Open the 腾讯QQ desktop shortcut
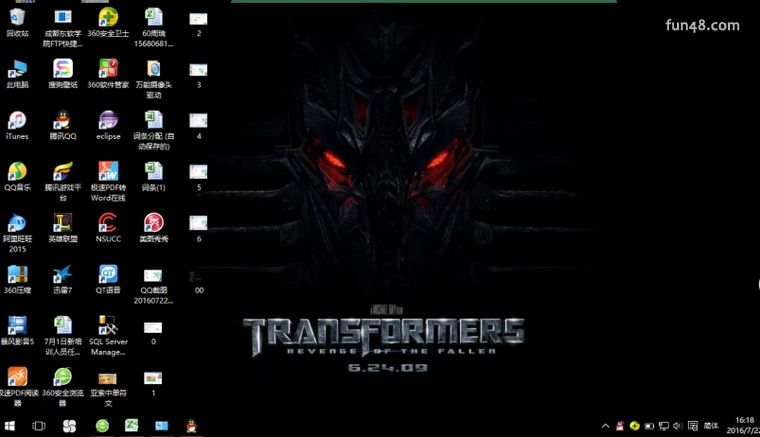The width and height of the screenshot is (760, 437). (63, 120)
